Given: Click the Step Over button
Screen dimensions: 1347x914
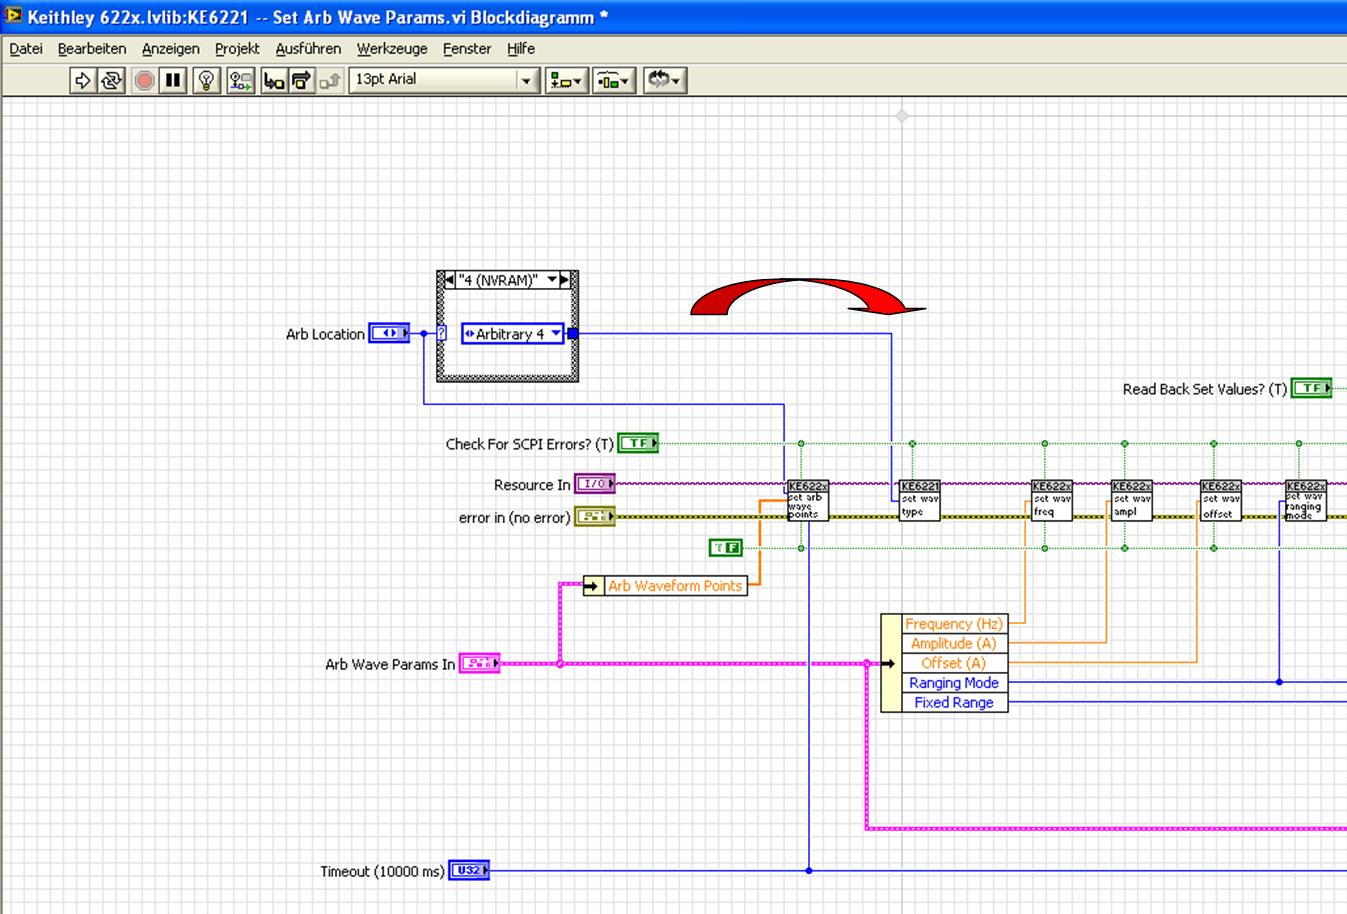Looking at the screenshot, I should click(301, 80).
